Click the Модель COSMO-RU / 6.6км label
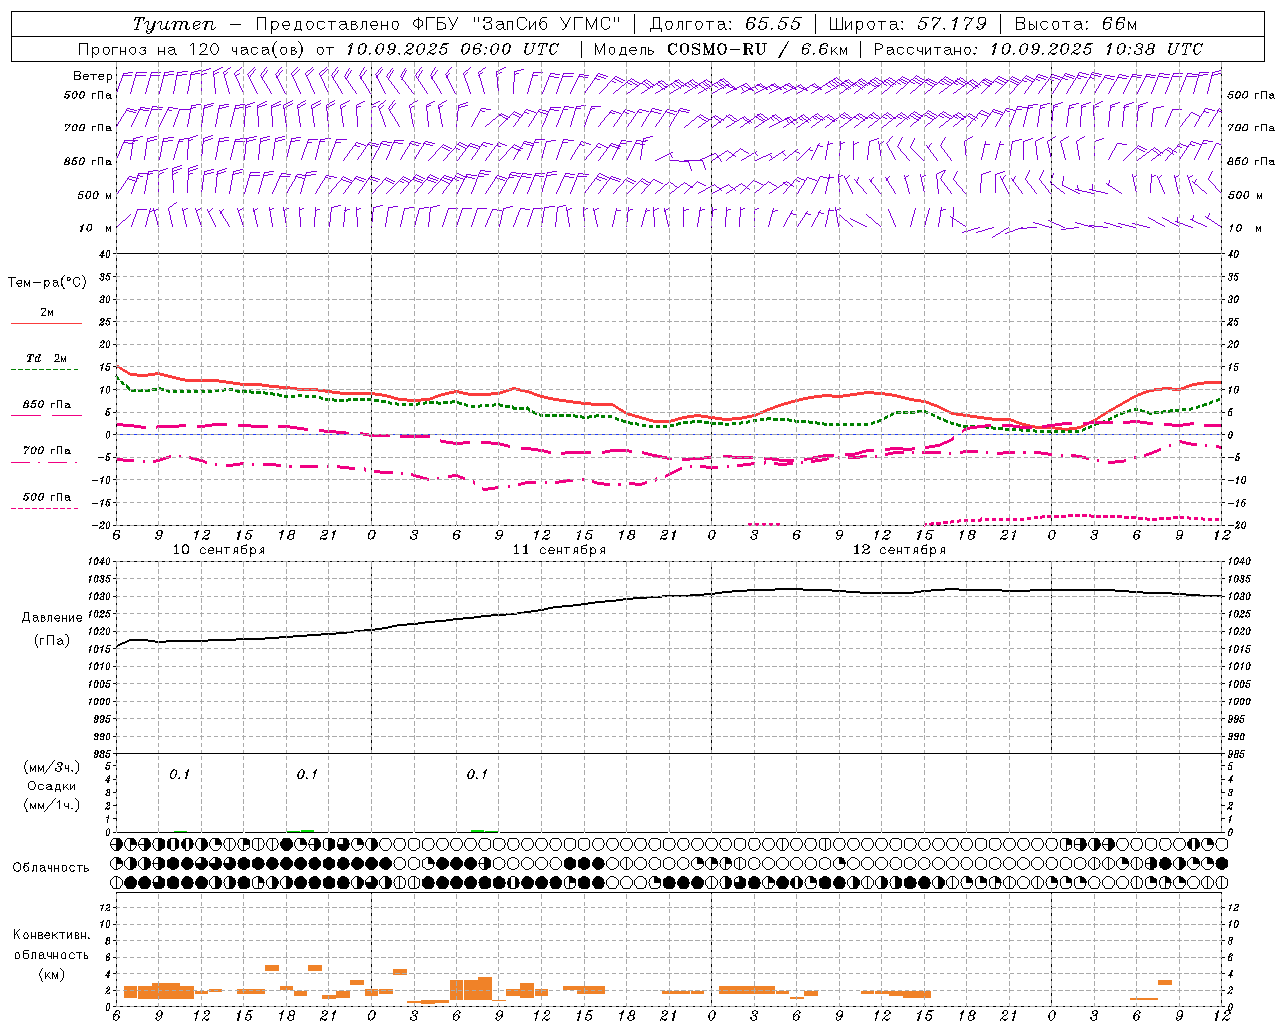The image size is (1280, 1024). click(721, 49)
